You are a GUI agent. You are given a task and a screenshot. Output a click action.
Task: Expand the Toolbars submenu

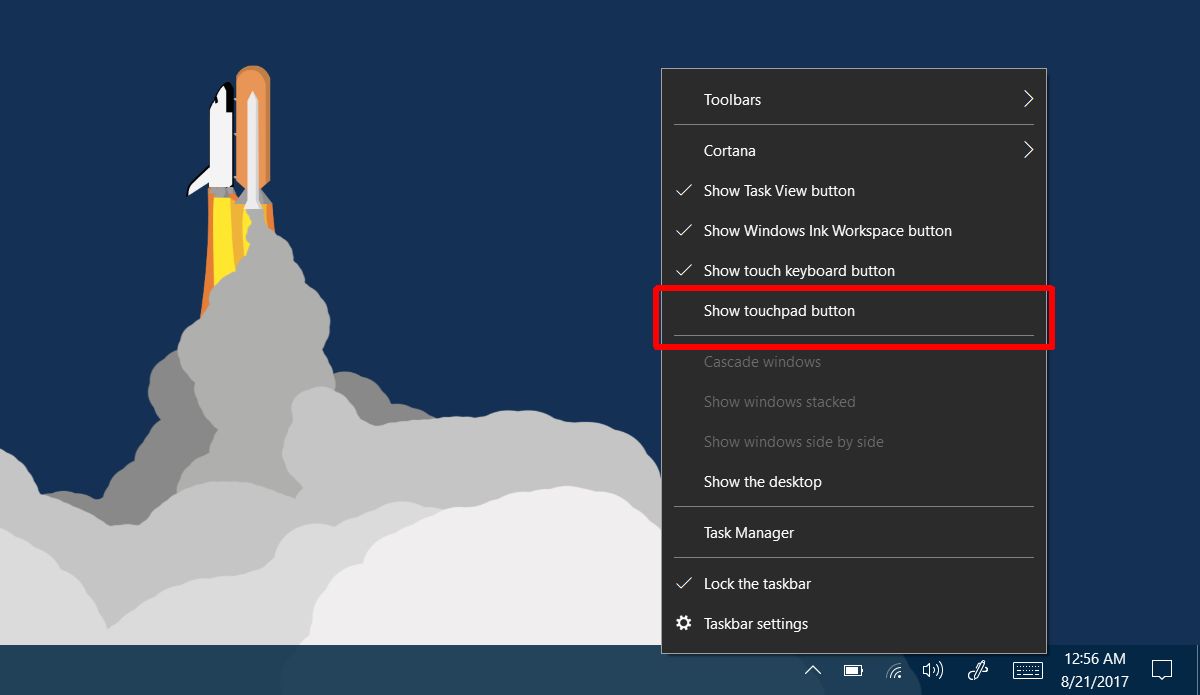pos(854,100)
